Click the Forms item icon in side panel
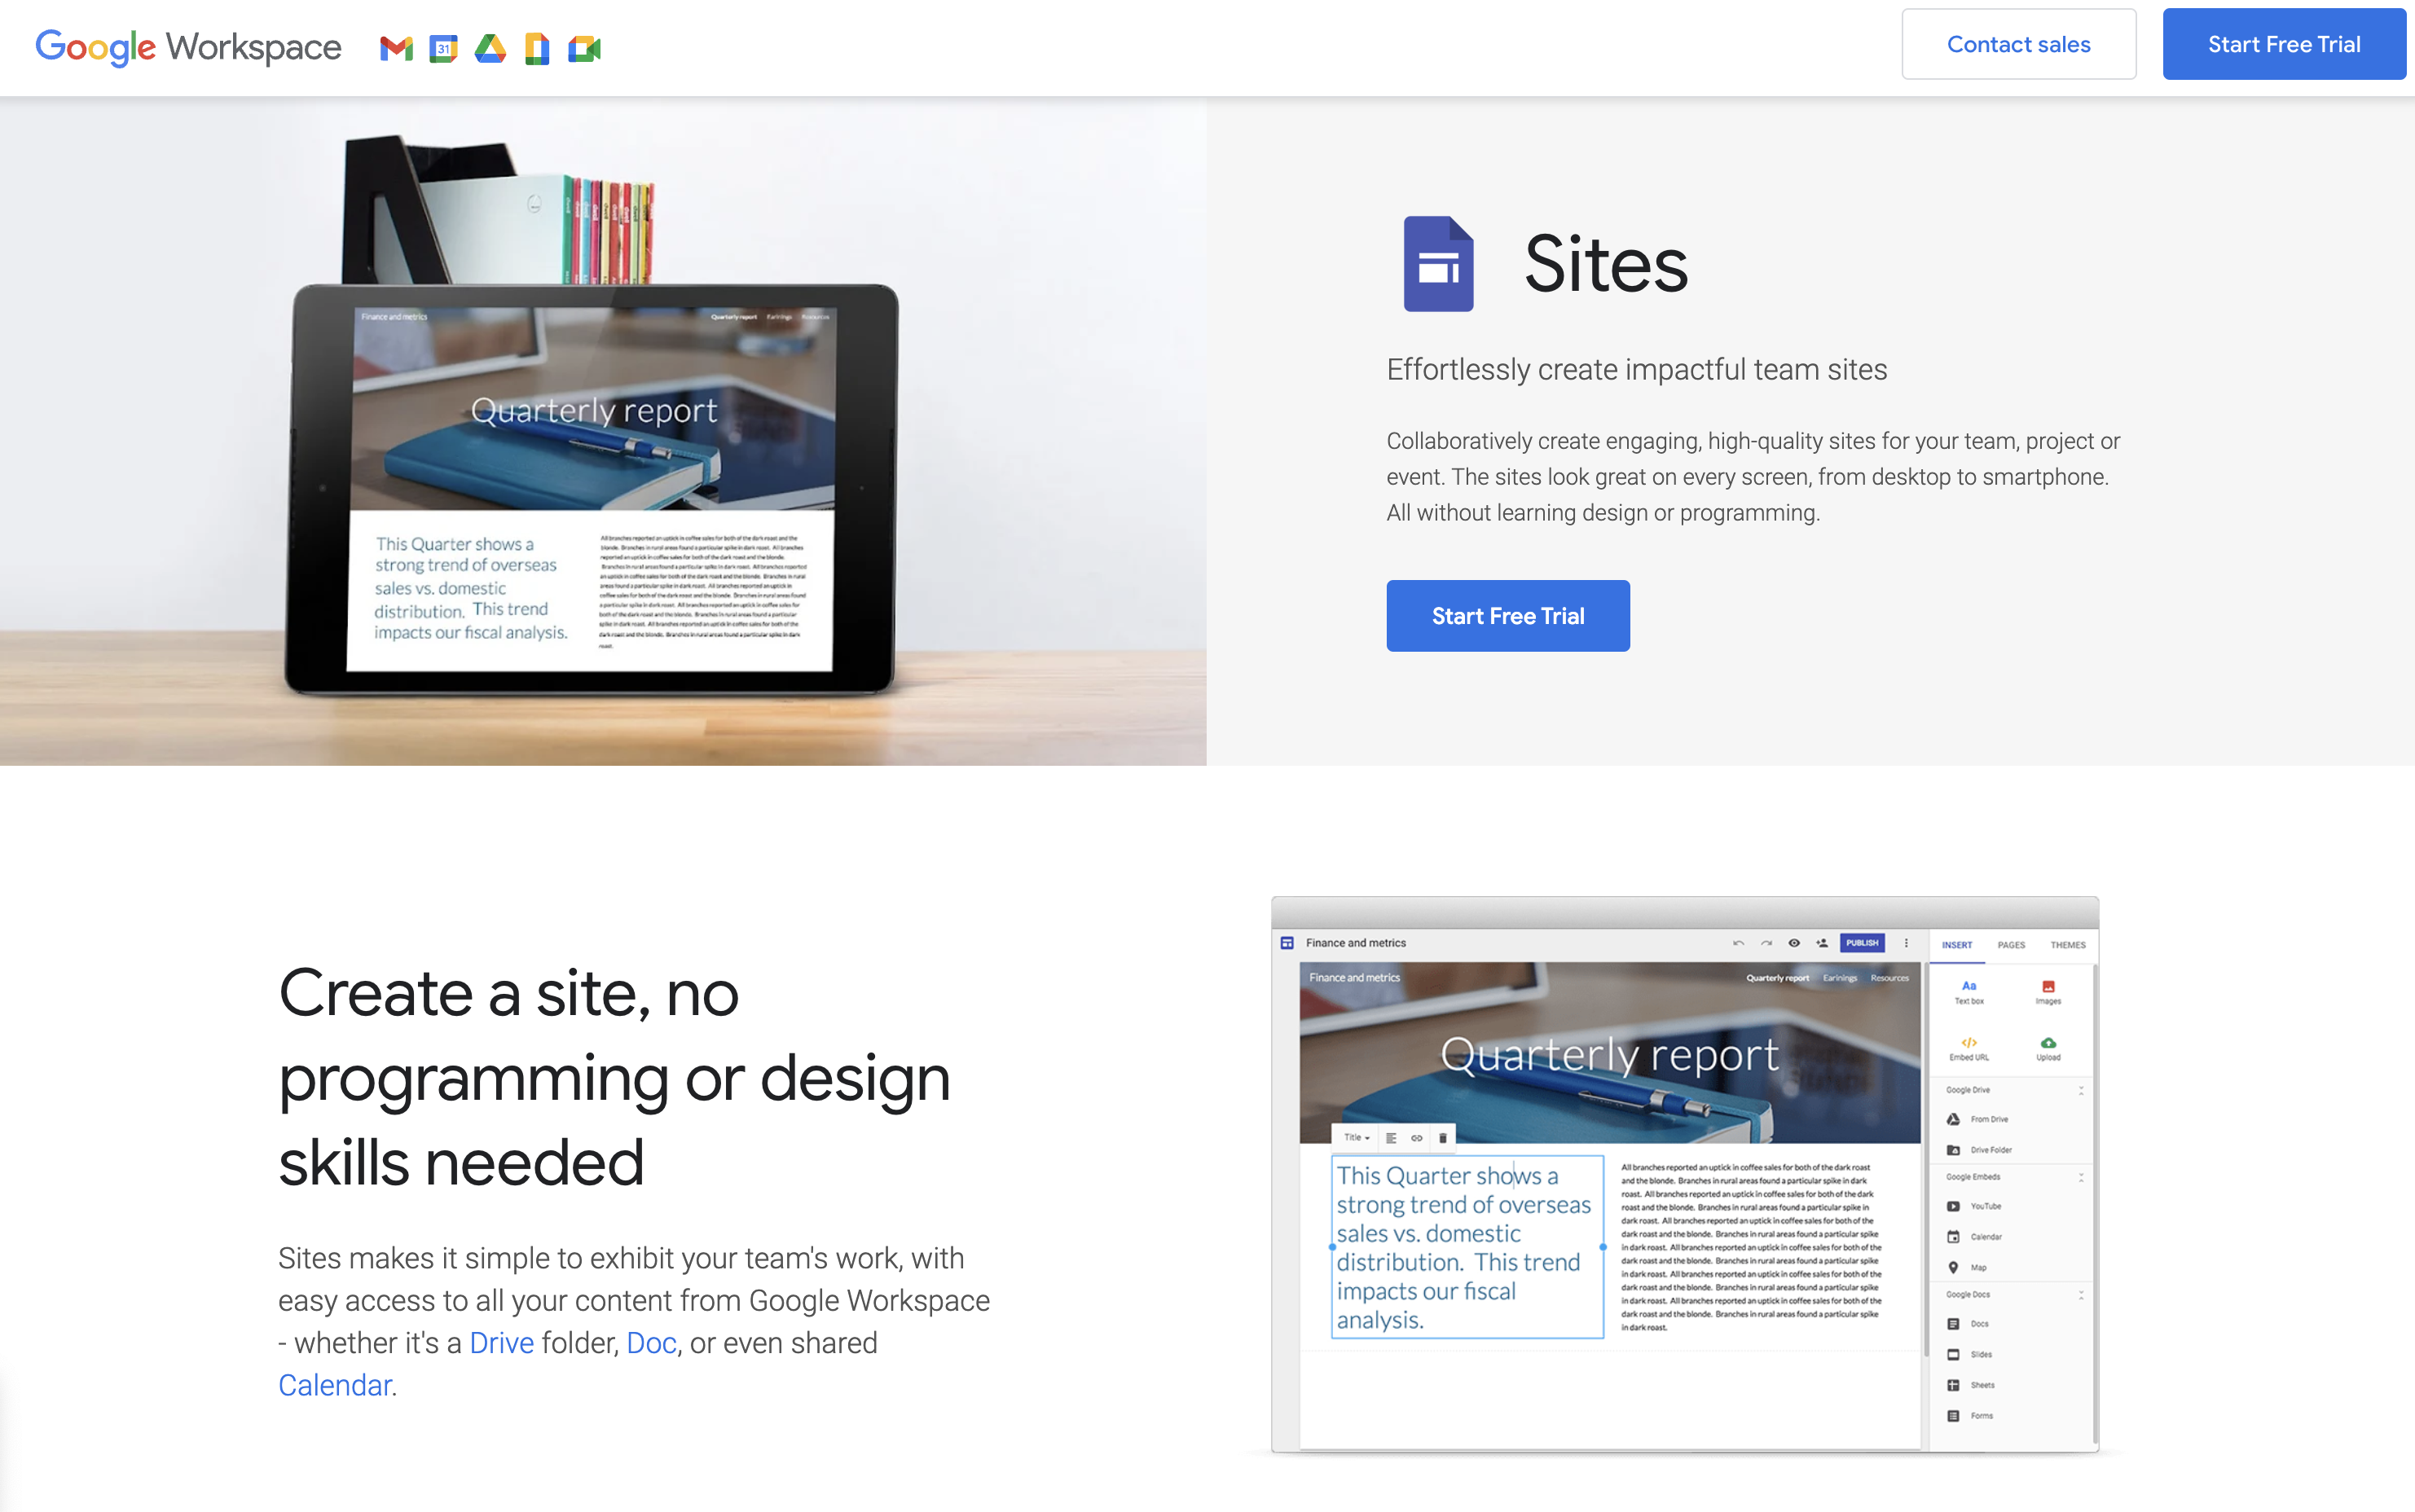 pyautogui.click(x=1953, y=1416)
